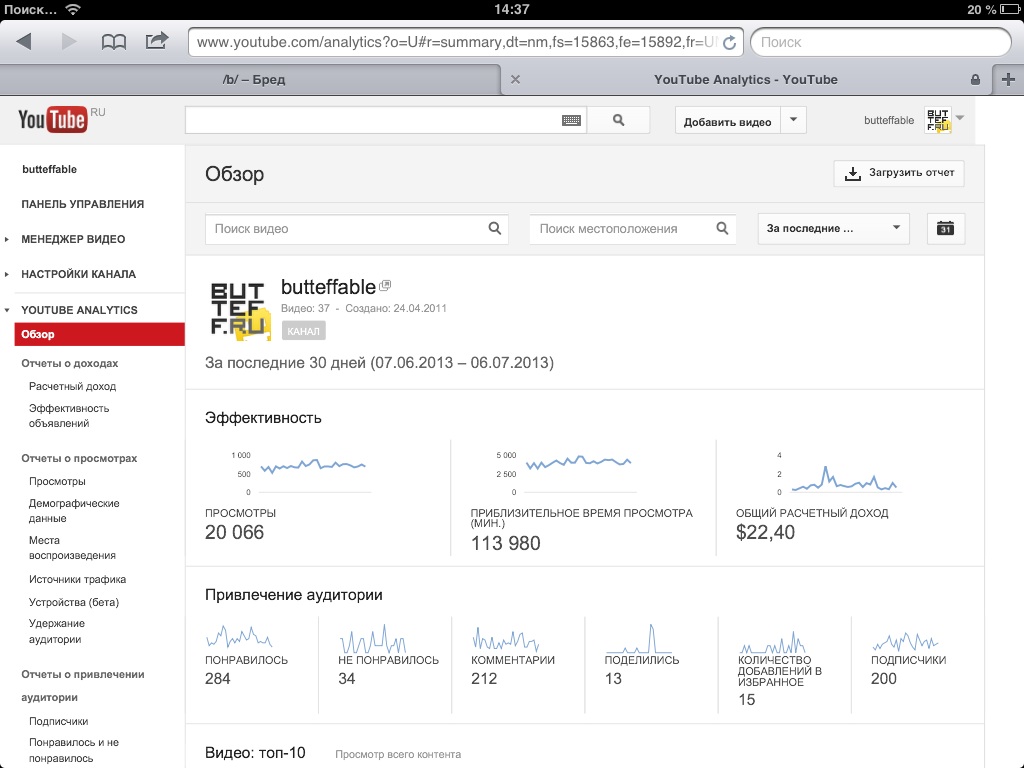The width and height of the screenshot is (1024, 768).
Task: Open НАСТРОЙКИ КАНАЛА in the sidebar
Action: (78, 274)
